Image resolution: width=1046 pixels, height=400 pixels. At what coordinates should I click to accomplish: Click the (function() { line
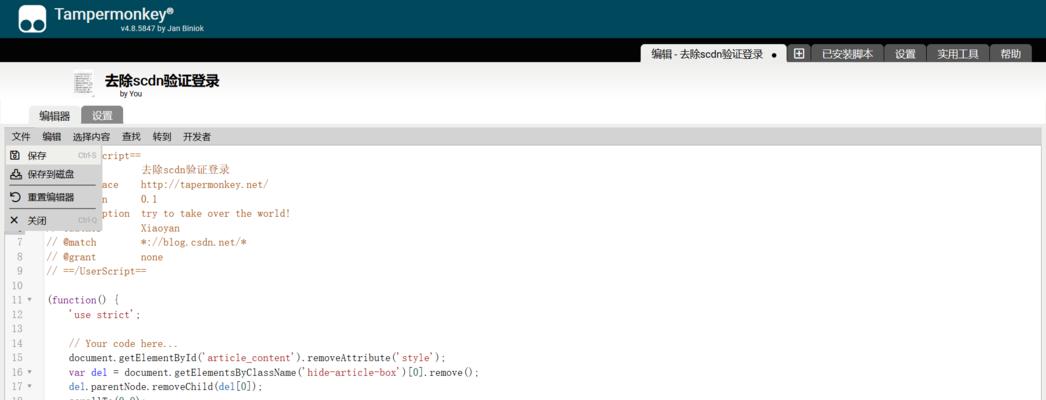83,299
